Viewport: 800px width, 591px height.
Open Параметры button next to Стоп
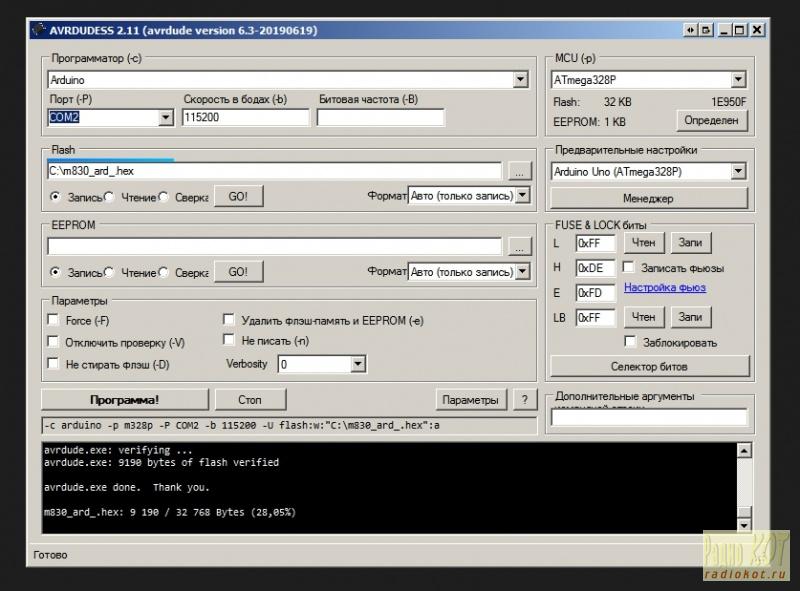pyautogui.click(x=470, y=400)
